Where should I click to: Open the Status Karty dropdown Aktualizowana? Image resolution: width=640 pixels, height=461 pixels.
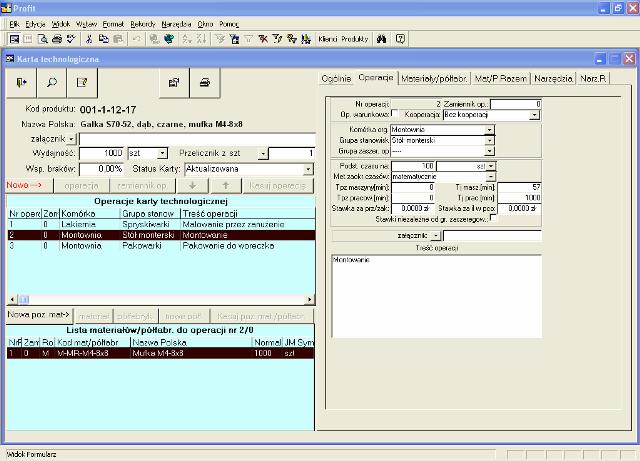(308, 169)
